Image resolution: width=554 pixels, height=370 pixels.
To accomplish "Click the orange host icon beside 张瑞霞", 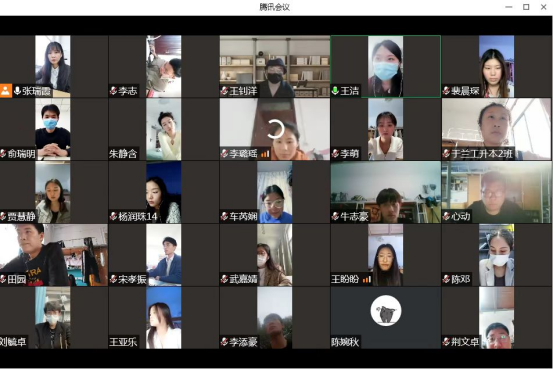I will pos(6,91).
